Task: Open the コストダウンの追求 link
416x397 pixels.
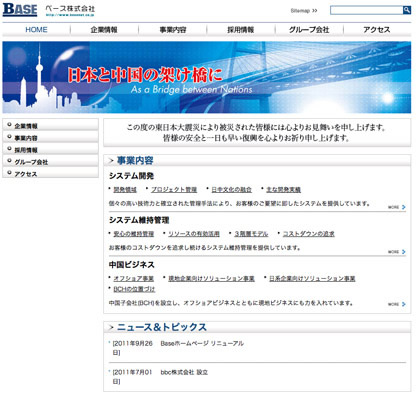Action: click(309, 234)
